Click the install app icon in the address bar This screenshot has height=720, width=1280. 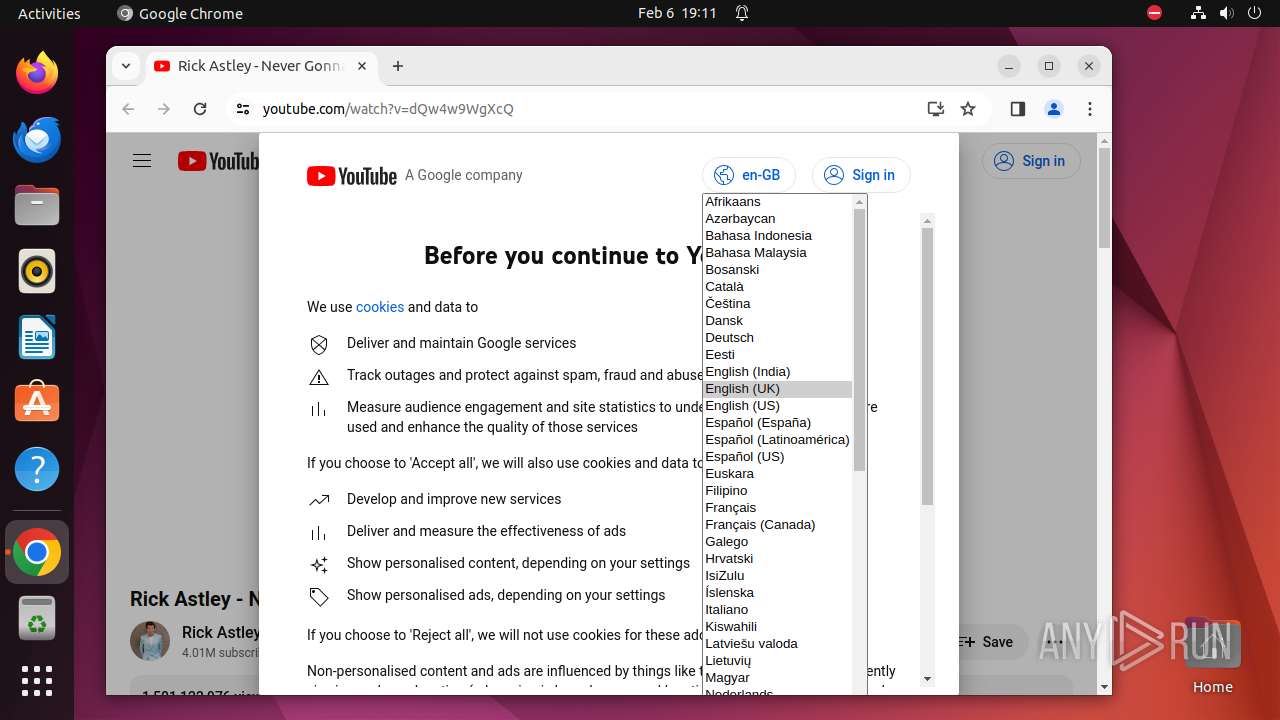(x=936, y=109)
